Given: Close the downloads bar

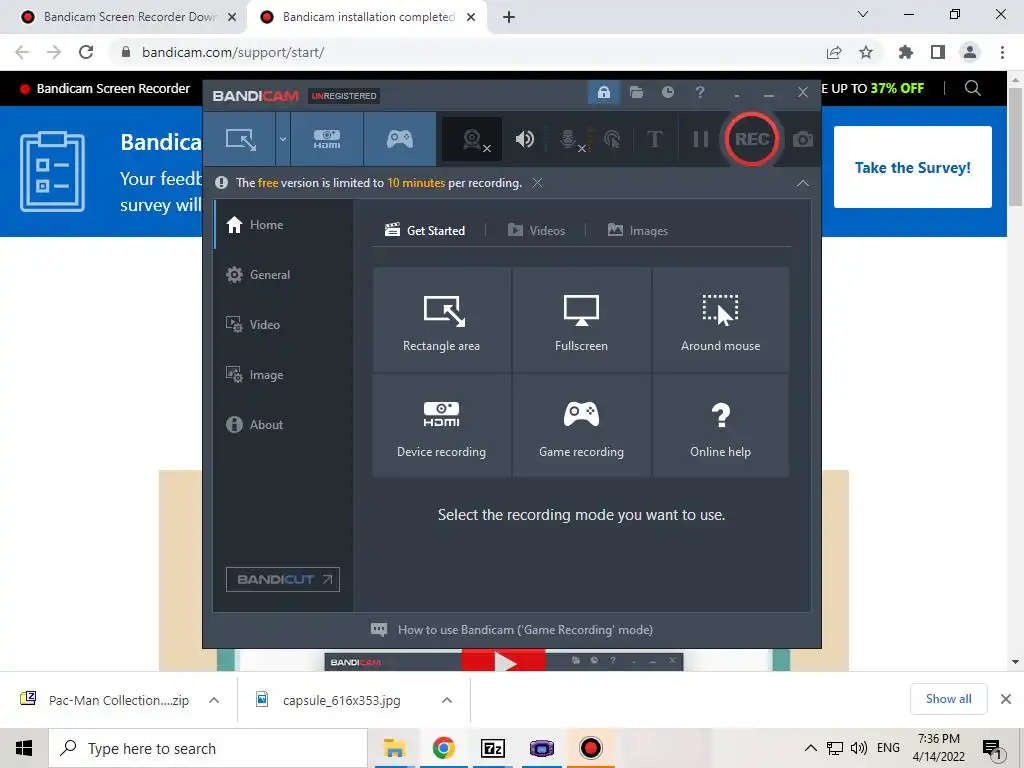Looking at the screenshot, I should (x=1006, y=699).
